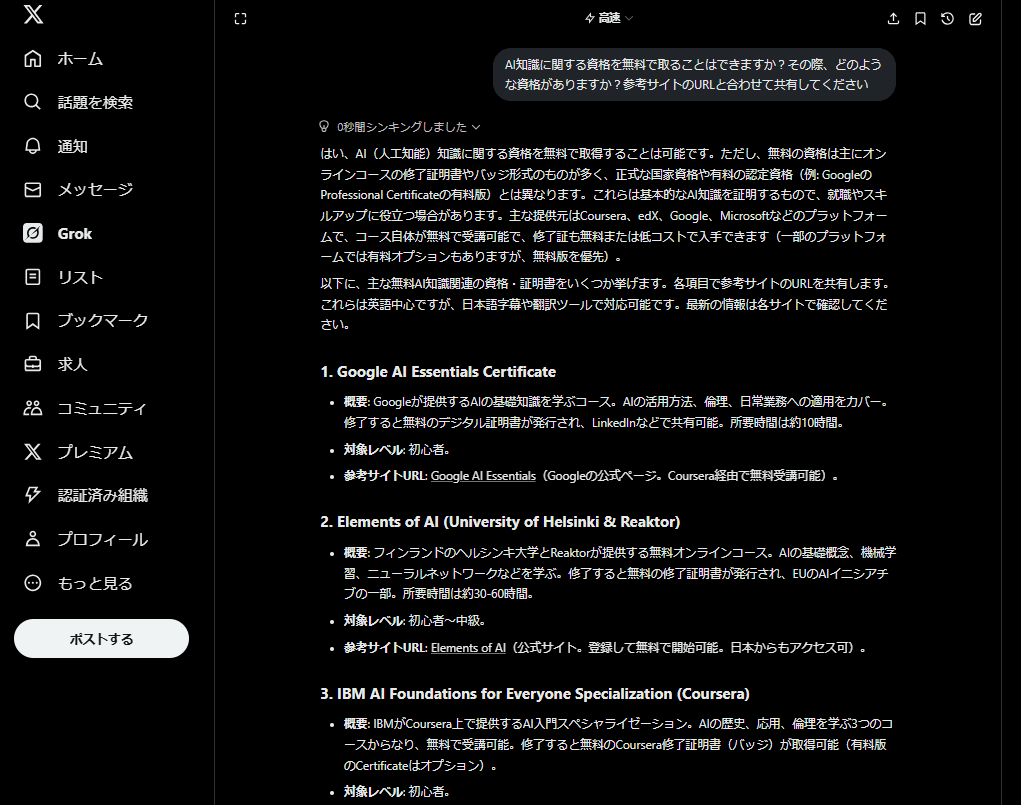Follow the Elements of AI link
This screenshot has width=1021, height=805.
[468, 648]
